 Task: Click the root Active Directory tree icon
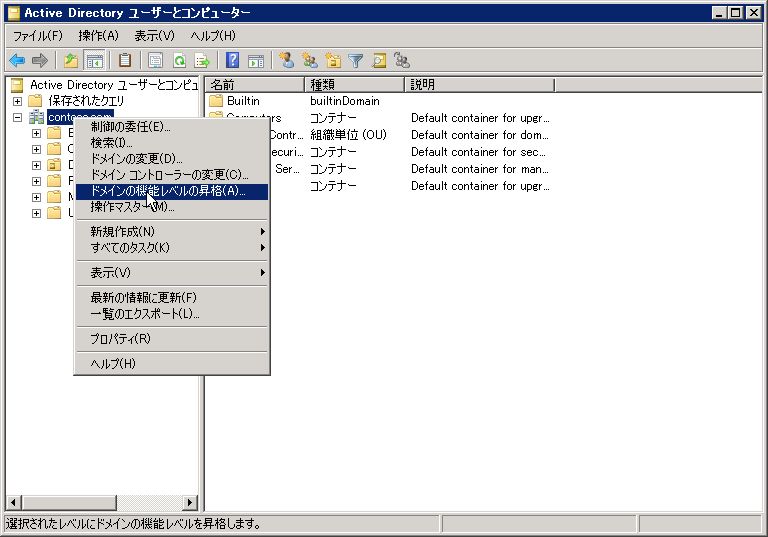click(x=17, y=85)
